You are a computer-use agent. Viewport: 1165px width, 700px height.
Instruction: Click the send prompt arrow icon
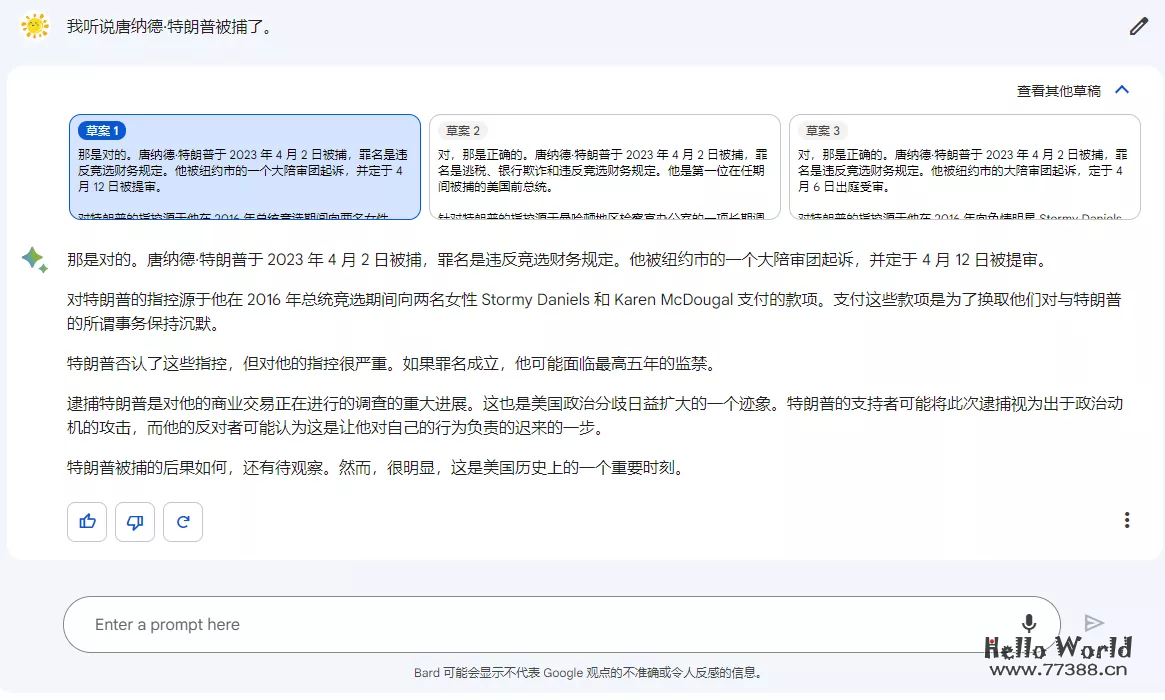click(1093, 623)
